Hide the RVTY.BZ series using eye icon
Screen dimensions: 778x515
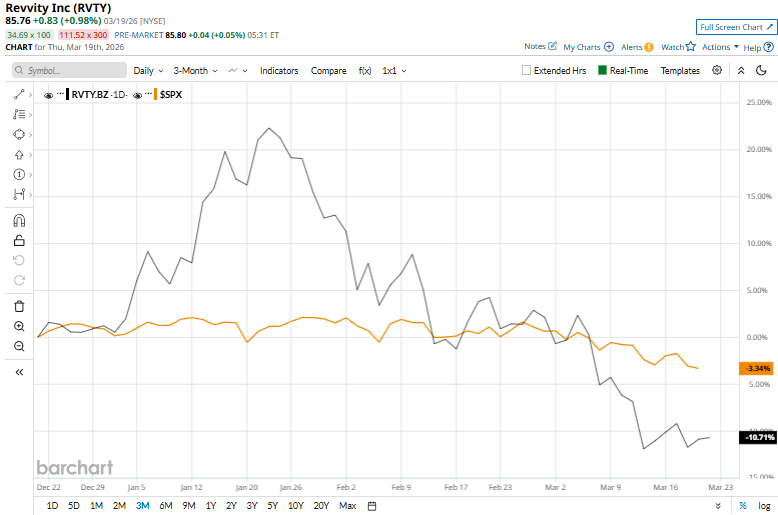coord(49,94)
